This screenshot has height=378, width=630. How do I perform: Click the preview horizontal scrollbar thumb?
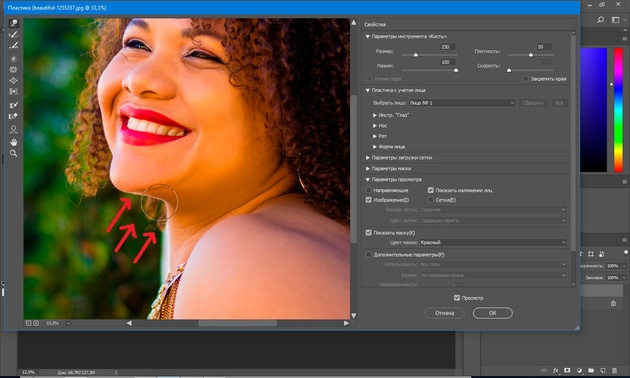pos(237,323)
